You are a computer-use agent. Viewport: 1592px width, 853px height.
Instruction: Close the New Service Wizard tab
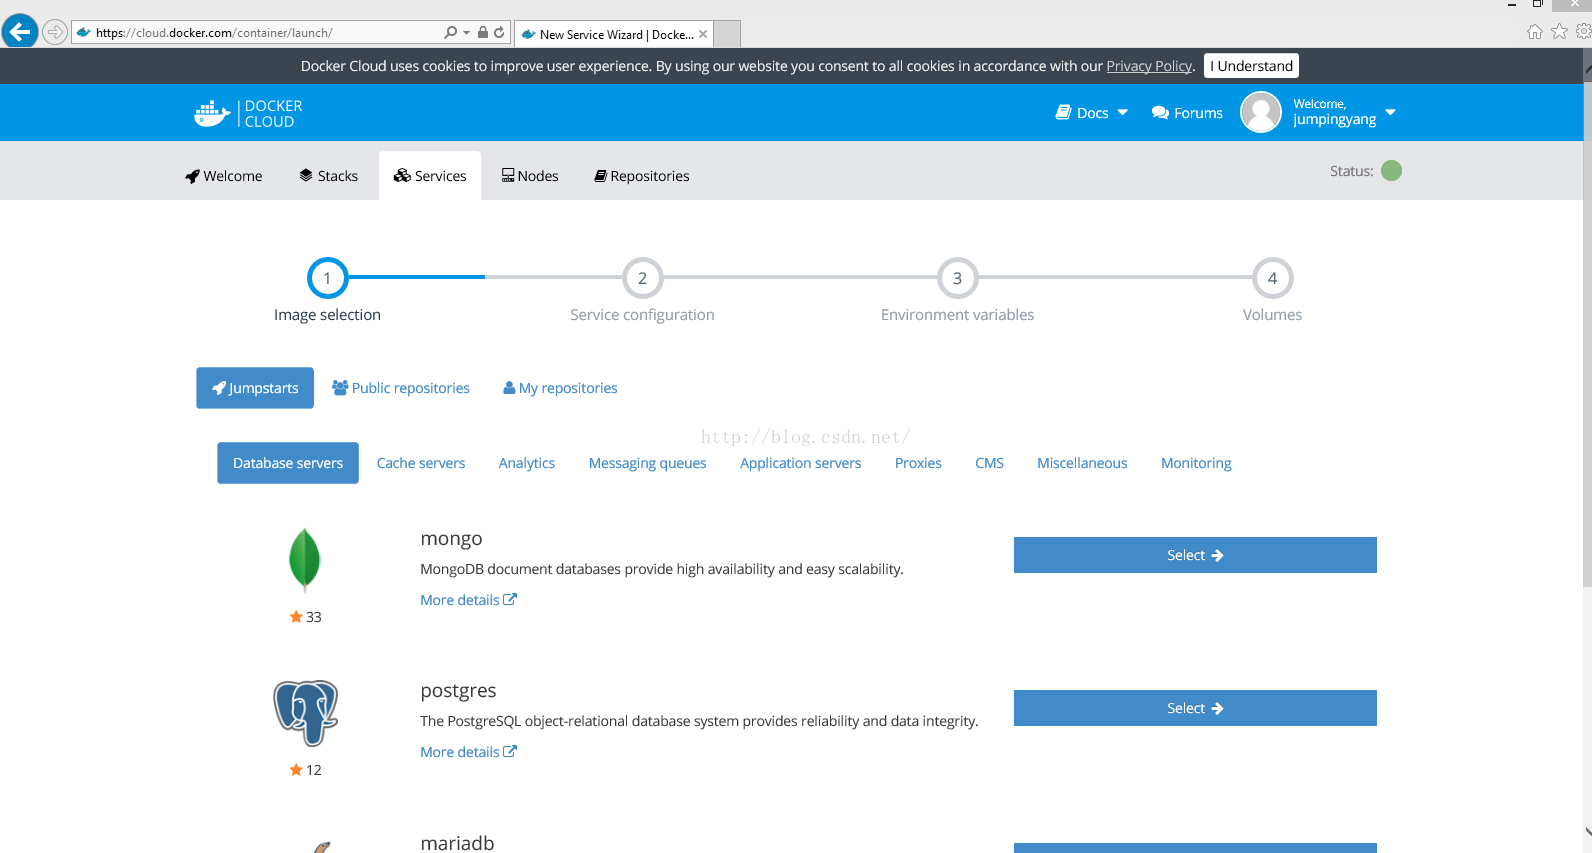coord(703,34)
